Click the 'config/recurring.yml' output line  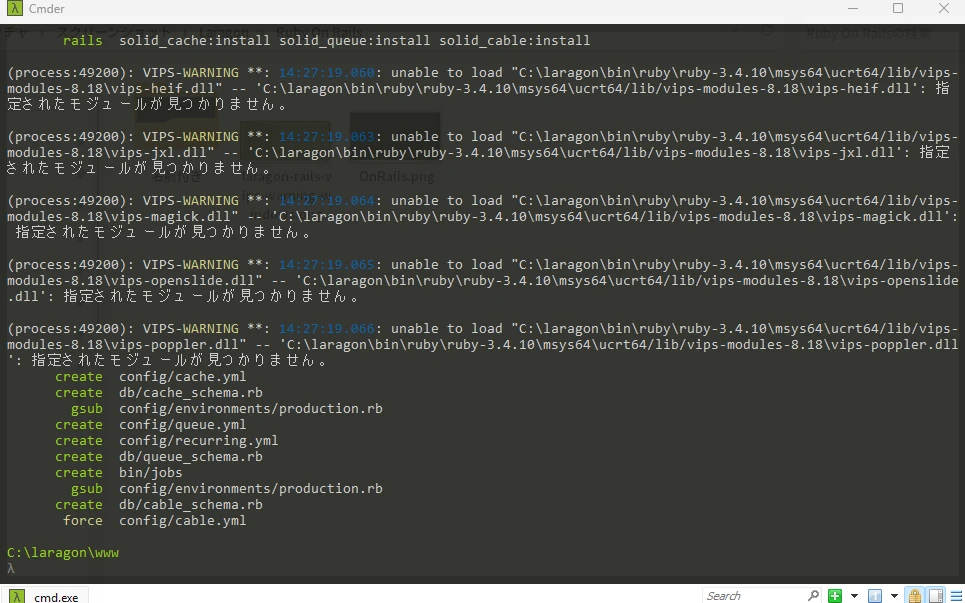click(199, 441)
